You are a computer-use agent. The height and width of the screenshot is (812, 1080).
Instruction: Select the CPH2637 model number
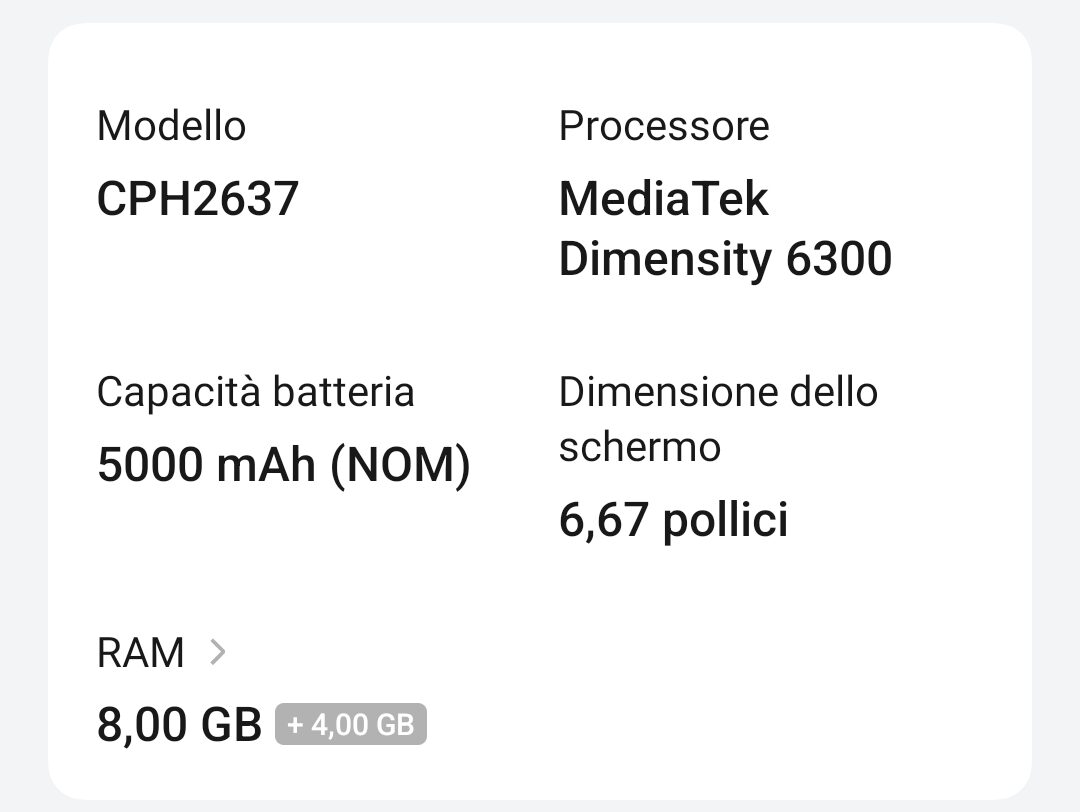198,198
